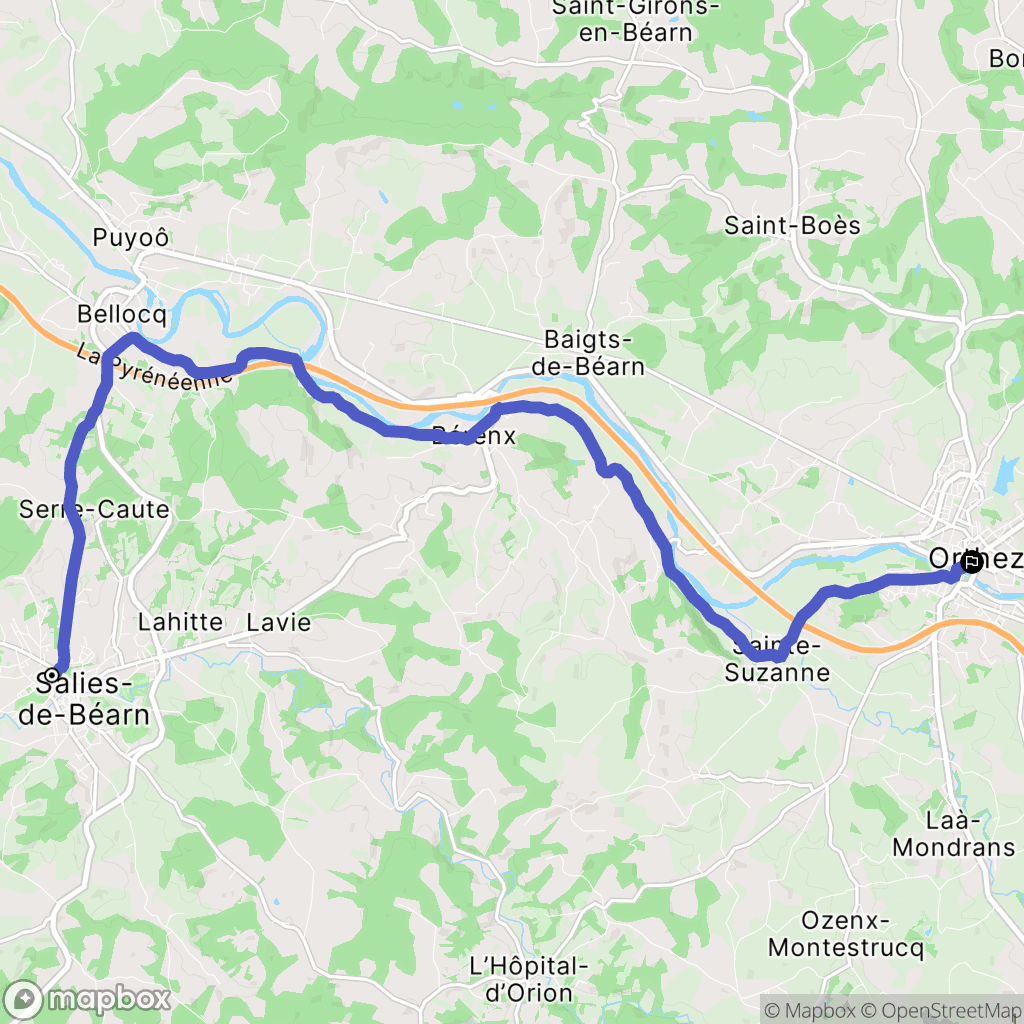Click the Salies-de-Béarn town label
The image size is (1024, 1024).
(x=84, y=699)
